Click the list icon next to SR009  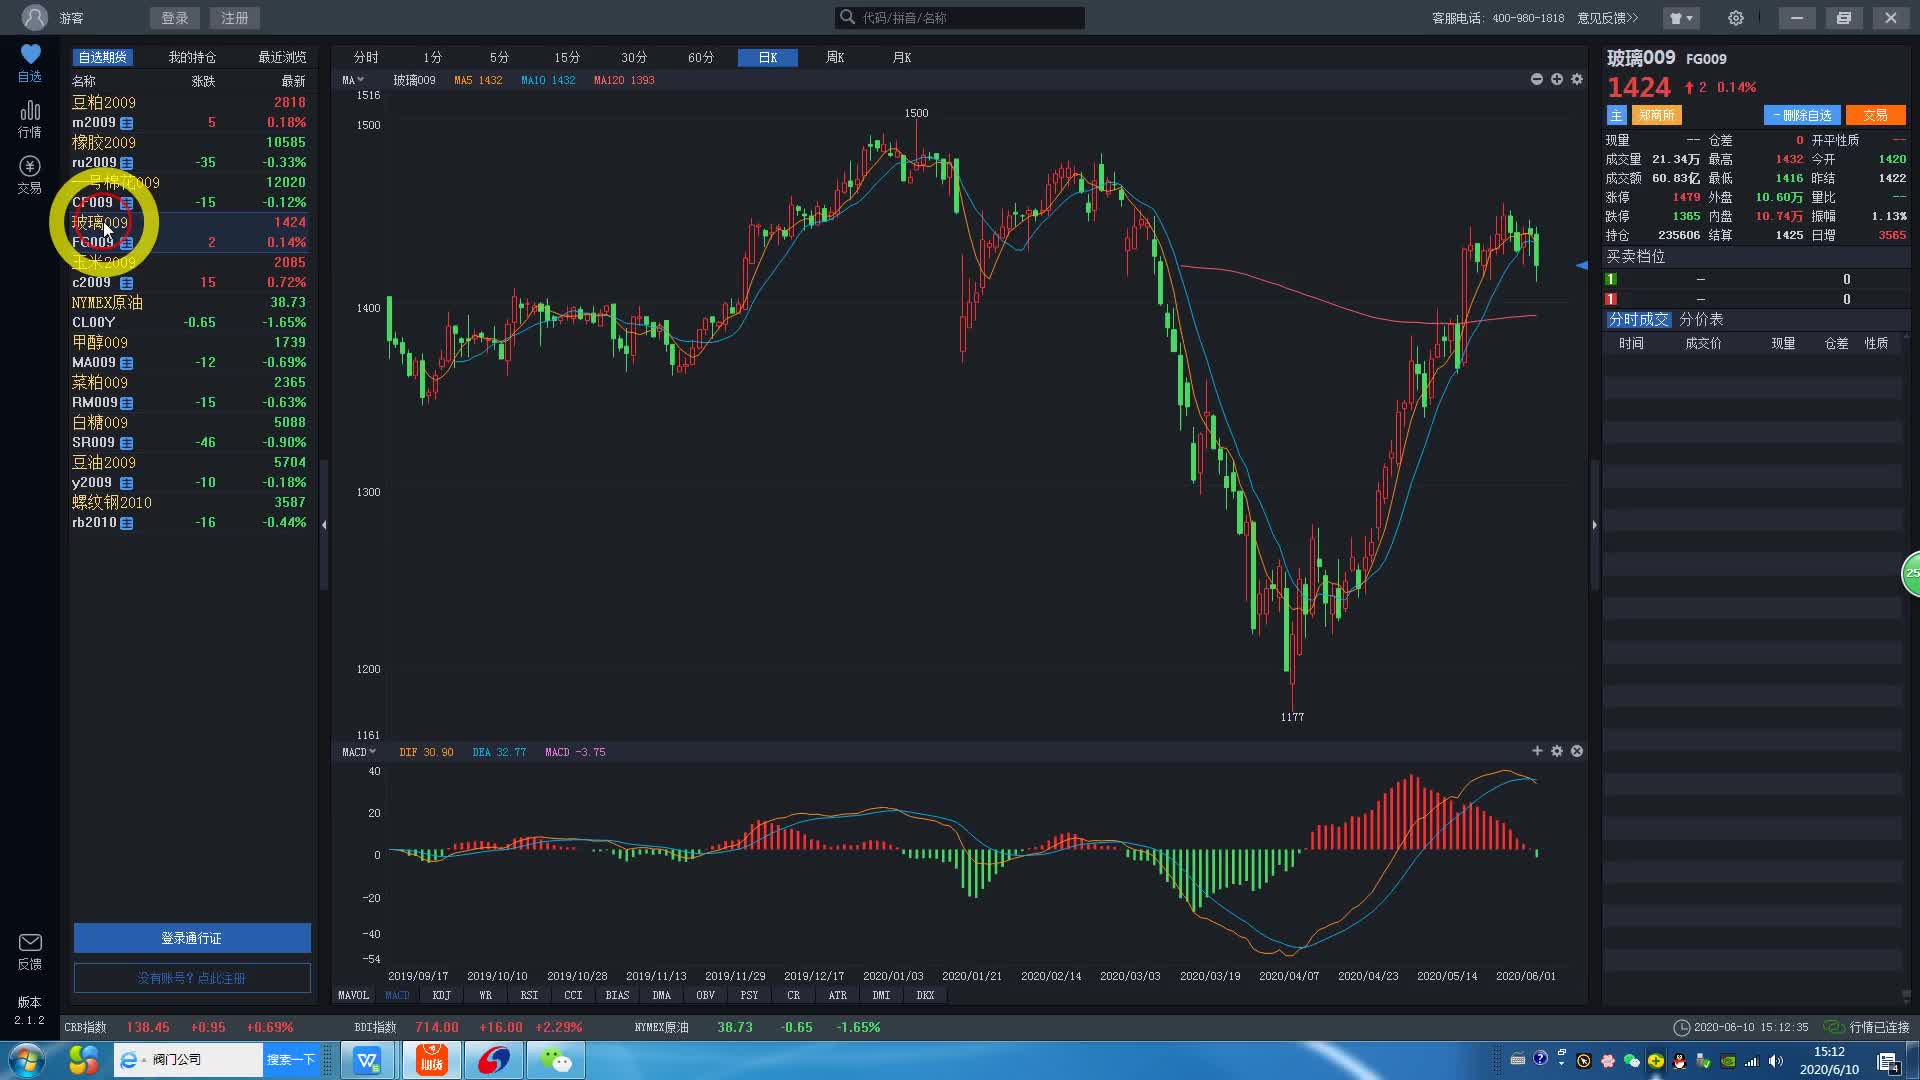(127, 443)
